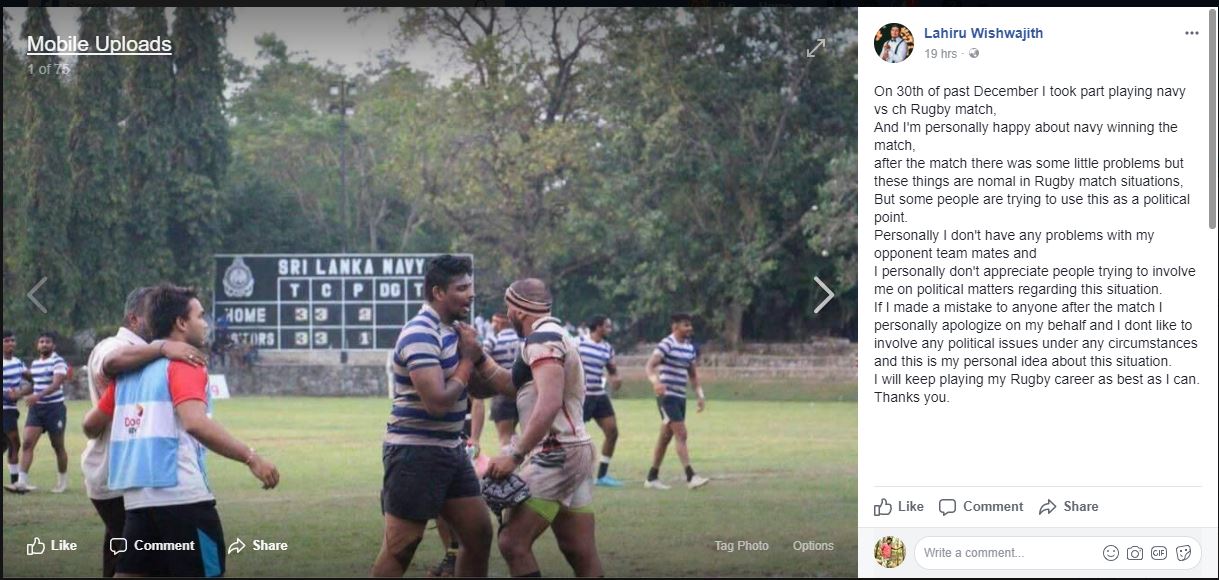
Task: Like the photo from the overlay bar
Action: coord(52,545)
